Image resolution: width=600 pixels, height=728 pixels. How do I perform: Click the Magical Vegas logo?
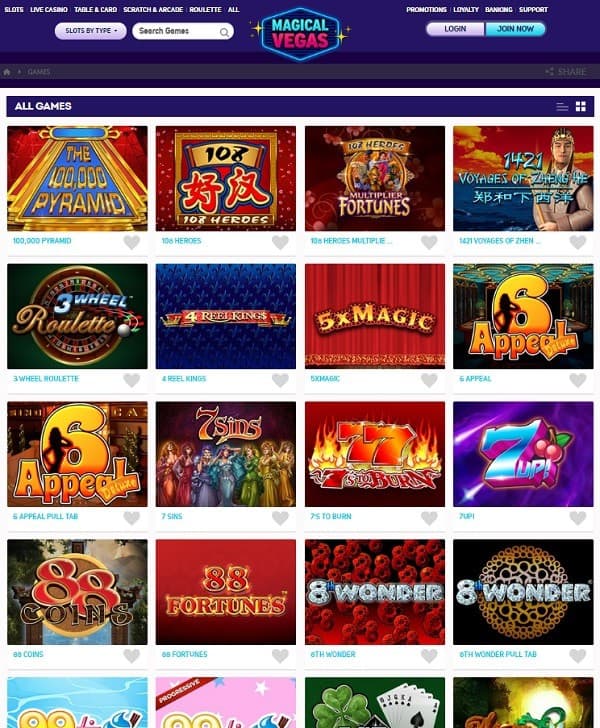click(x=300, y=34)
